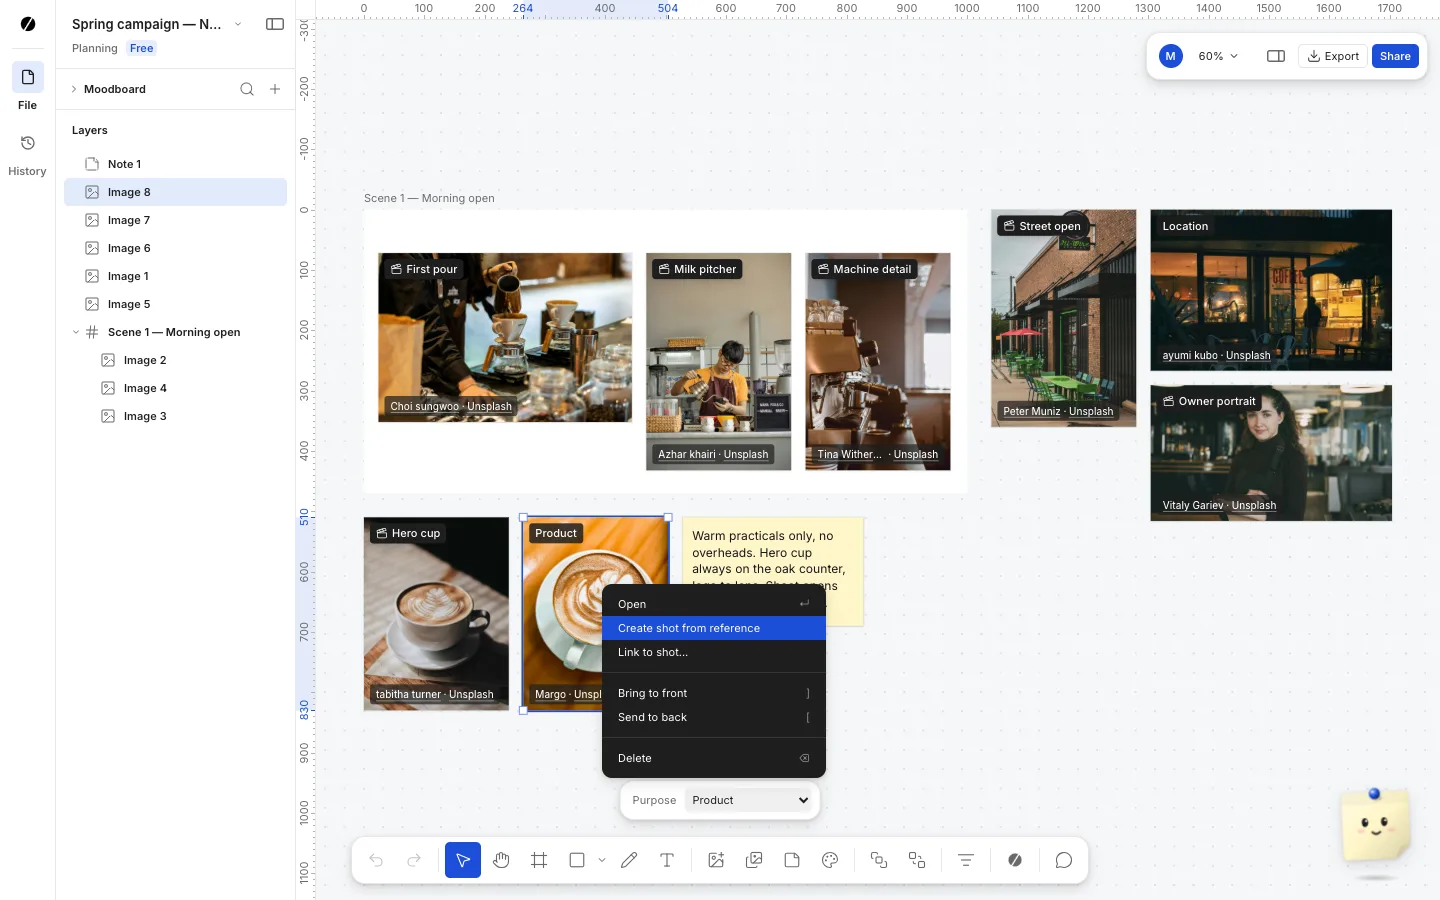Select the pencil draw tool

coord(629,860)
